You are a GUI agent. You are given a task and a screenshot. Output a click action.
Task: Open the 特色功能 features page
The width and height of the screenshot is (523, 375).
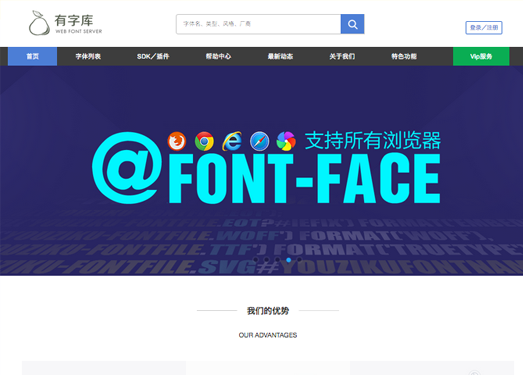coord(404,56)
